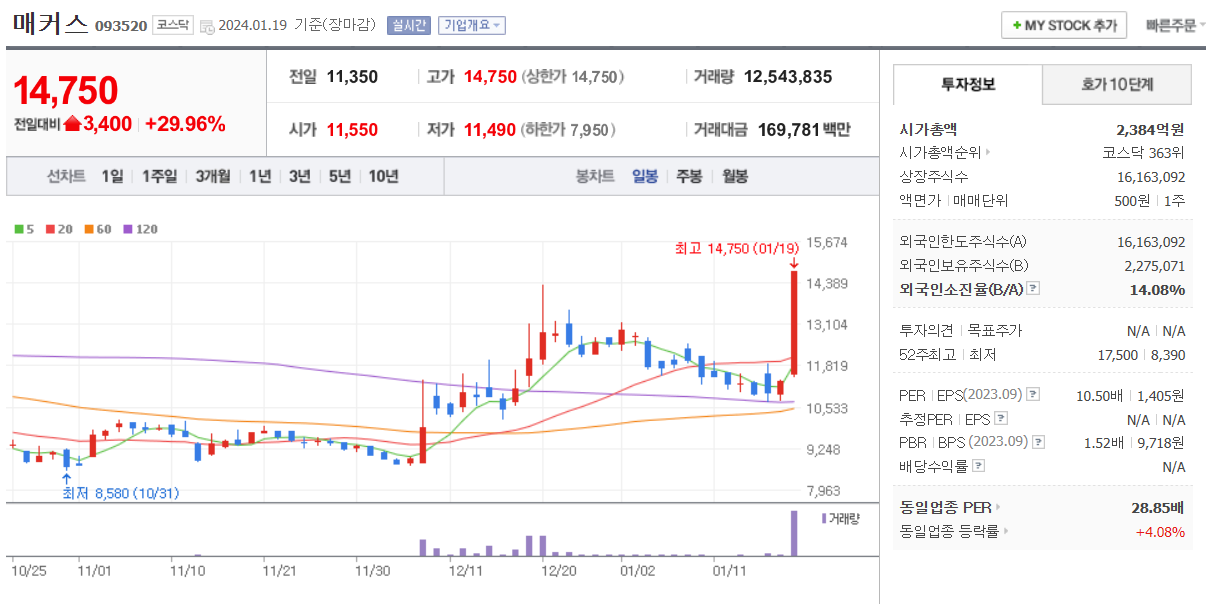Image resolution: width=1219 pixels, height=604 pixels.
Task: Click the green 5-day moving average legend
Action: [24, 229]
